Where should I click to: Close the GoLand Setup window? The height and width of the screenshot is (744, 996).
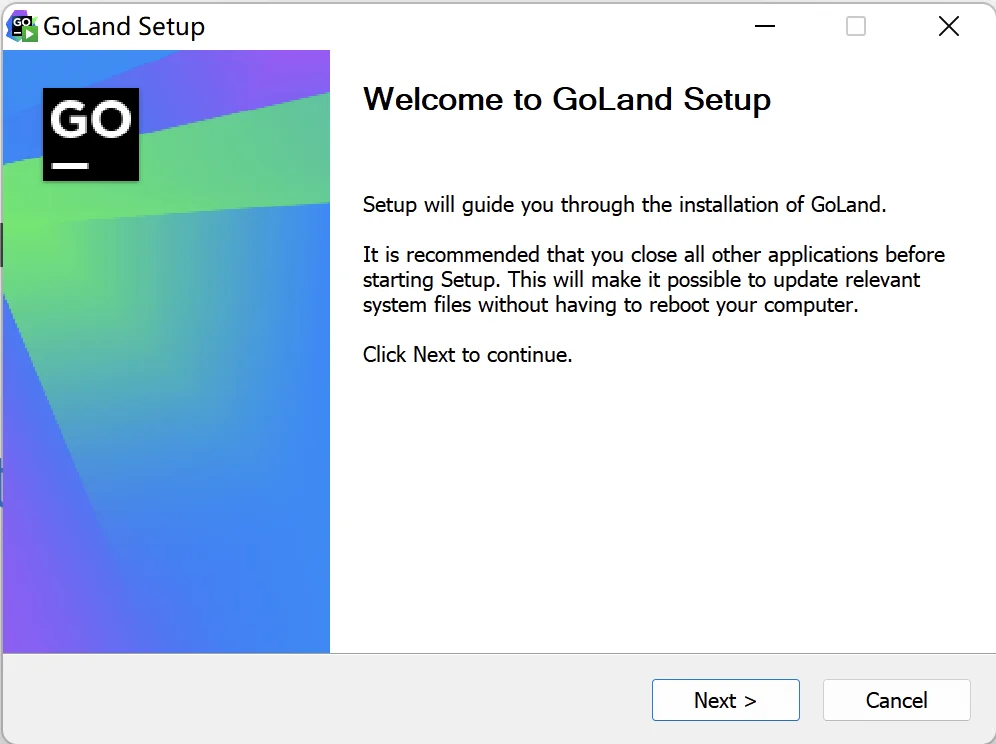[948, 26]
